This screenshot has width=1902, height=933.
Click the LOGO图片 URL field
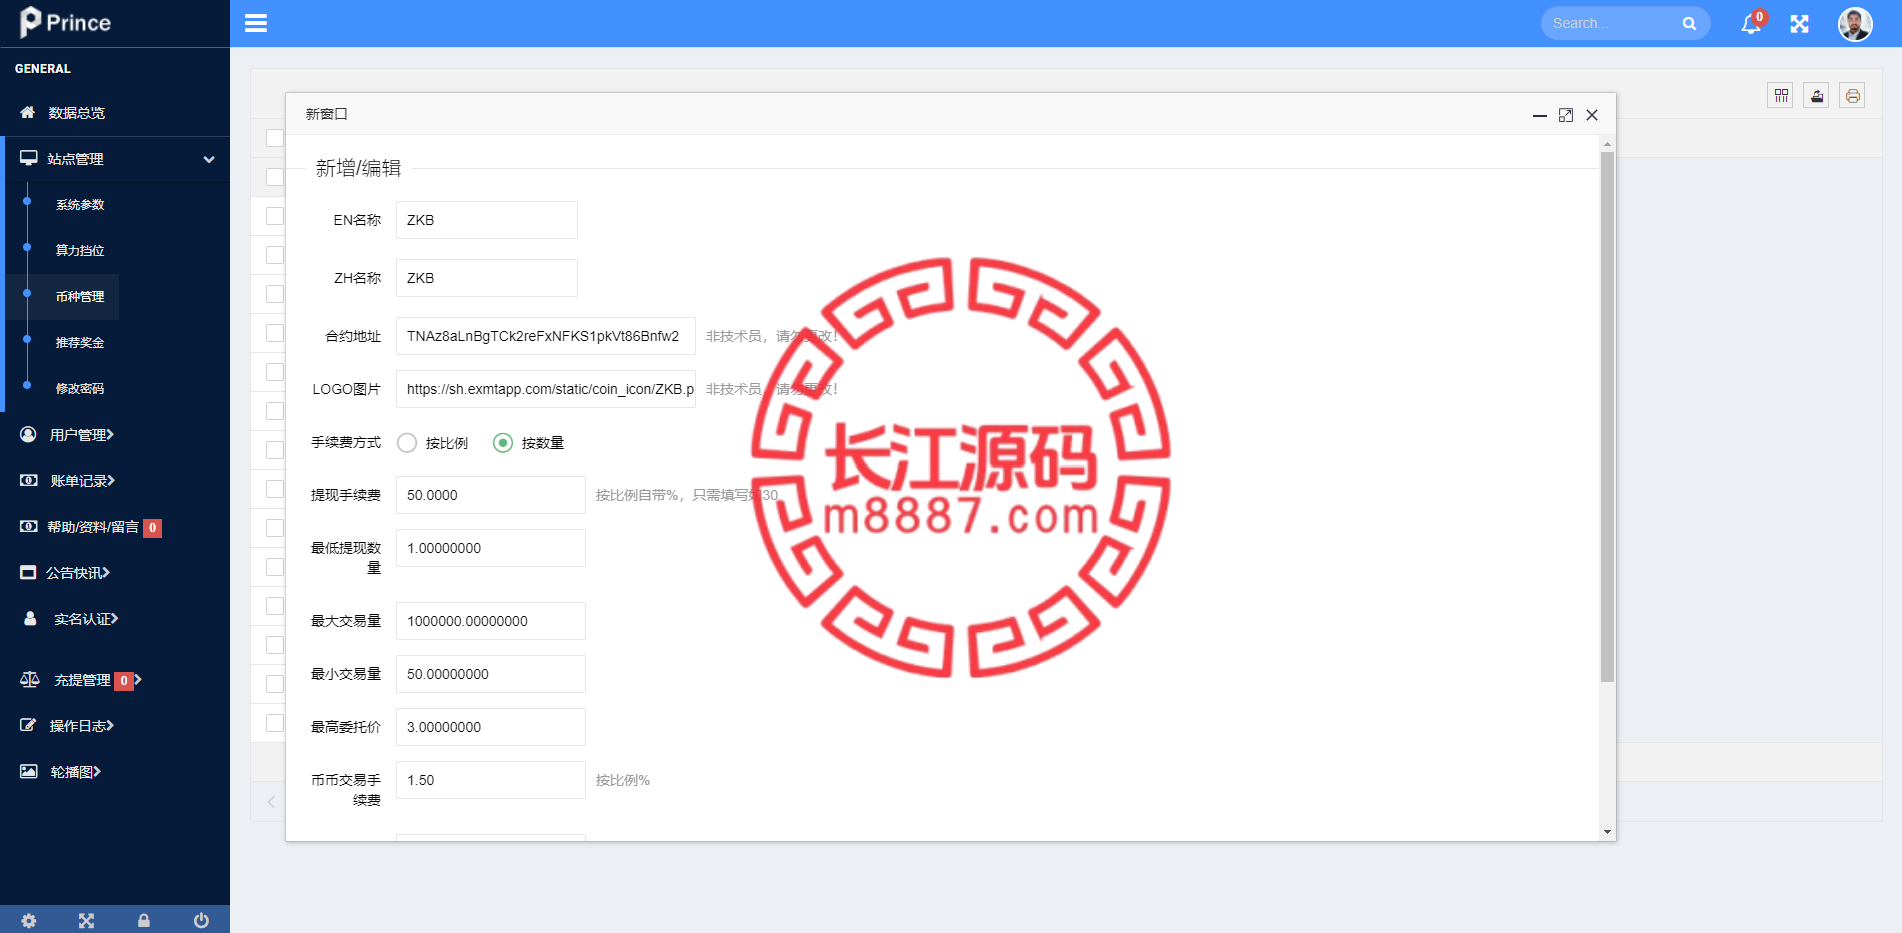546,389
